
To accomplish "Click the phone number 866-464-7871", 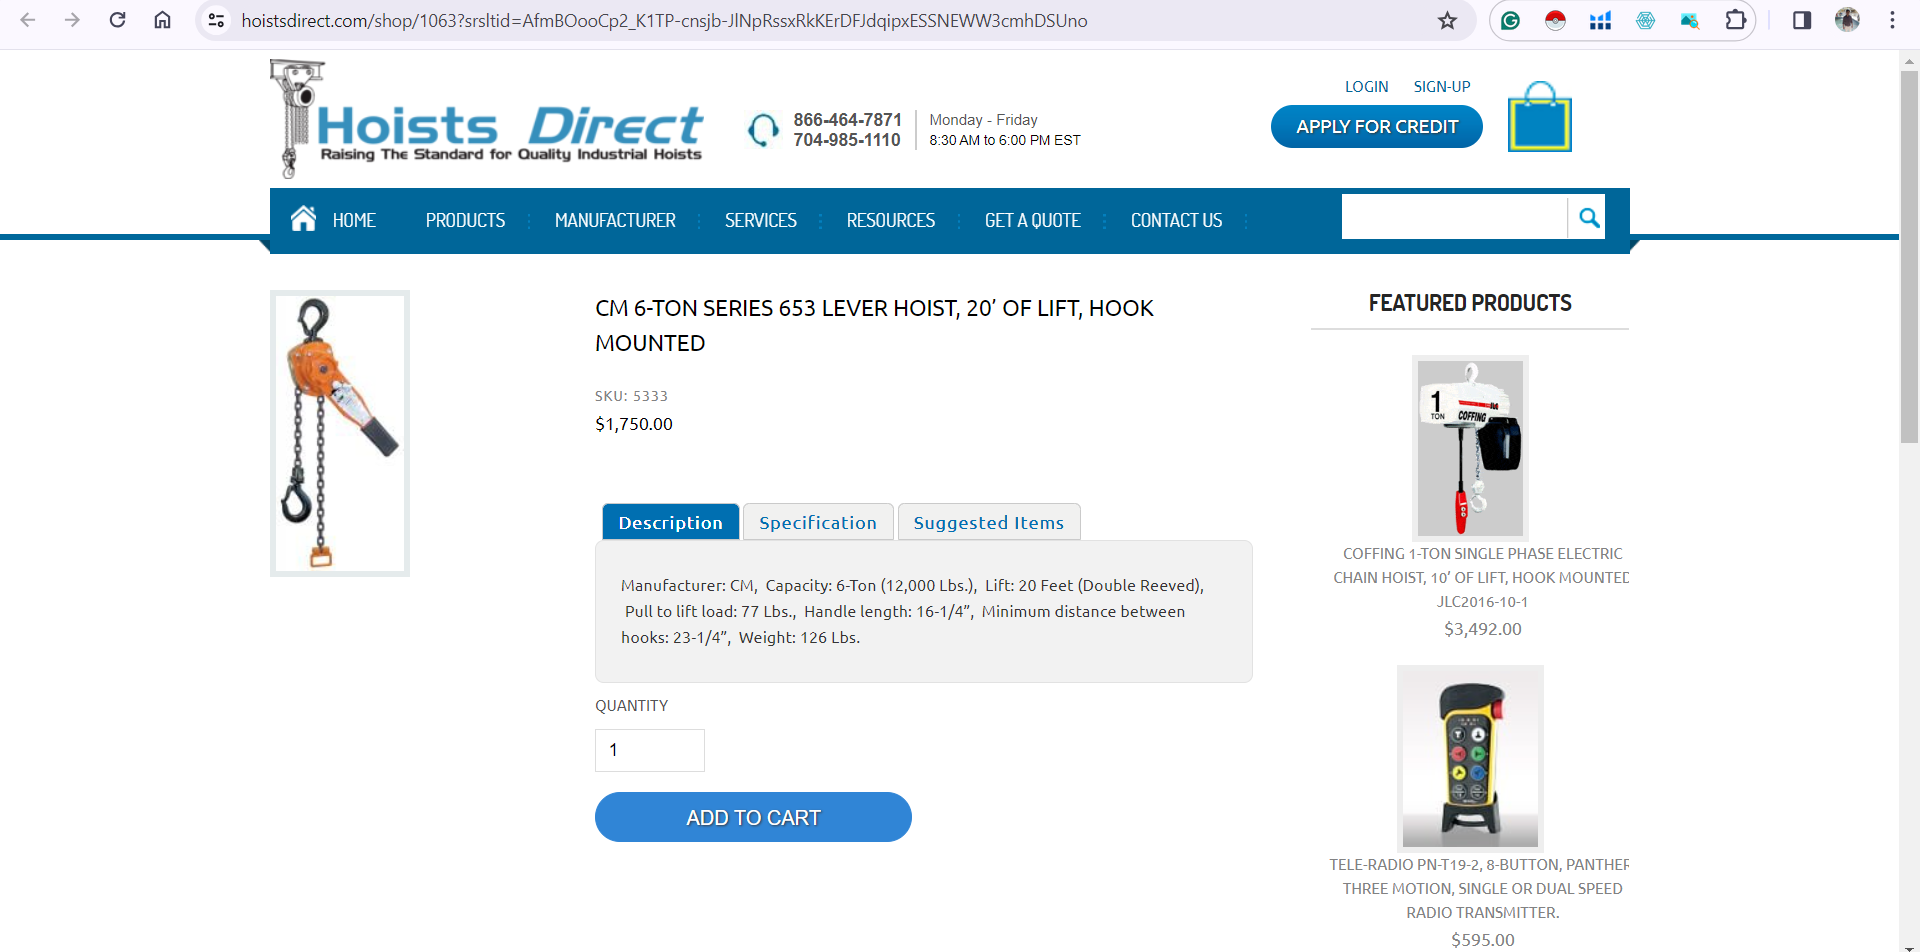I will 847,120.
